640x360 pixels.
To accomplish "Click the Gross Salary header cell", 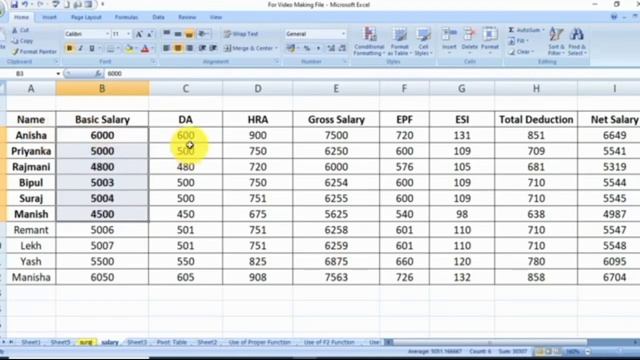I will (x=336, y=120).
